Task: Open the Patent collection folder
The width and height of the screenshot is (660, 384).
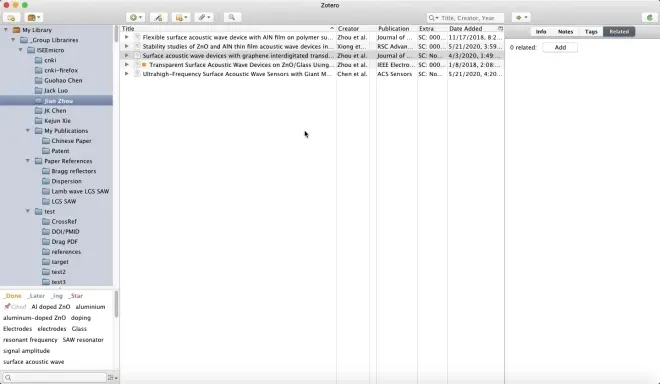Action: [60, 151]
